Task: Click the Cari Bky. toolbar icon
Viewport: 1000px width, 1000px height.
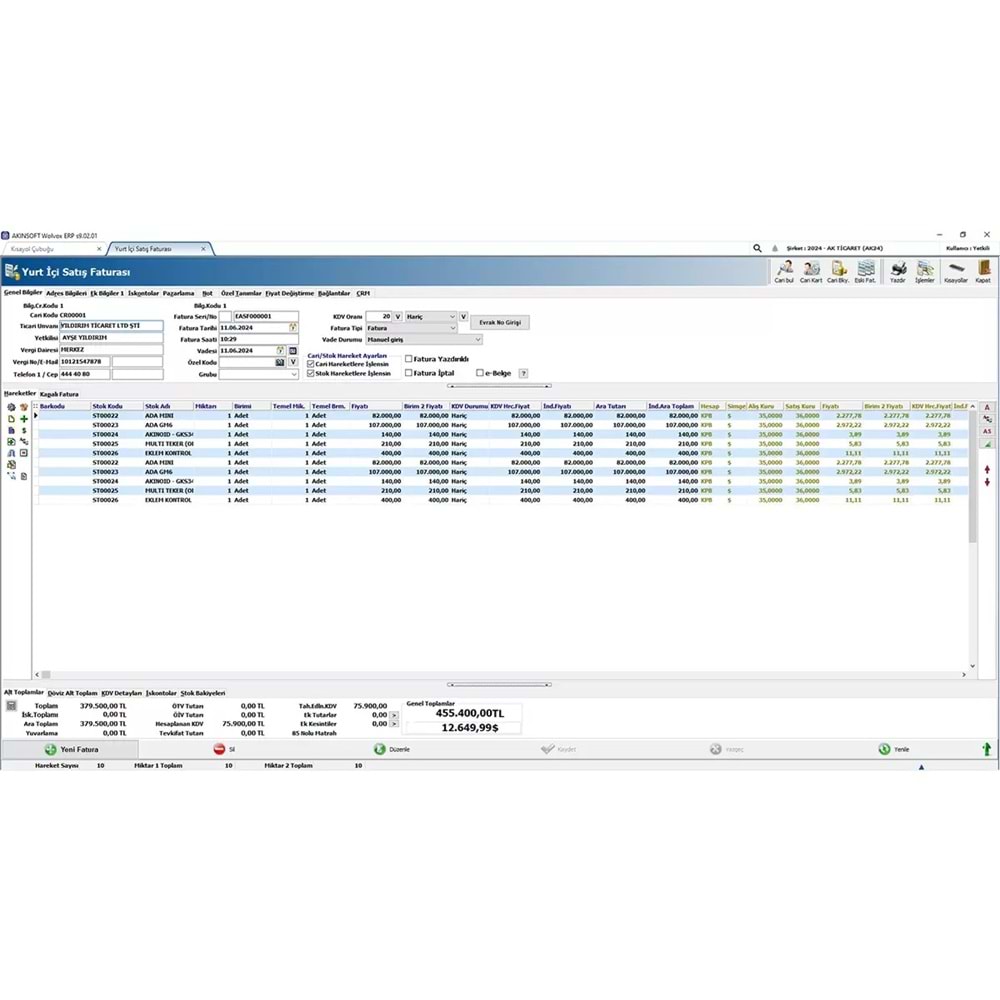Action: 839,271
